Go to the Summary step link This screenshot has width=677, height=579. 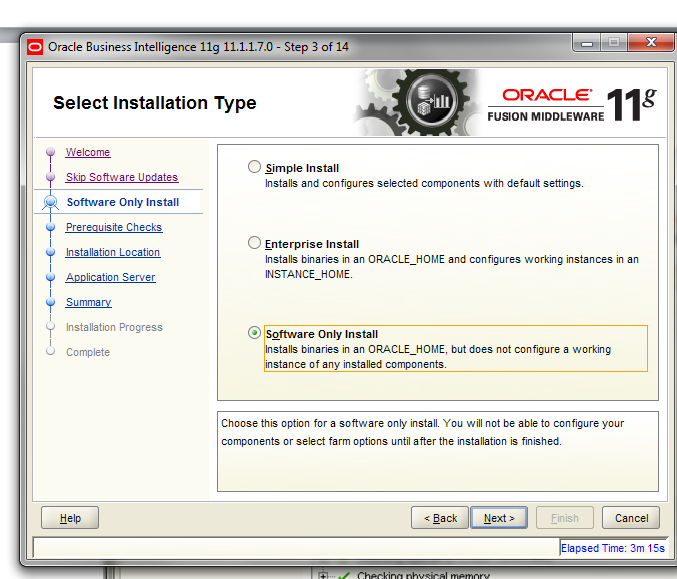tap(89, 302)
